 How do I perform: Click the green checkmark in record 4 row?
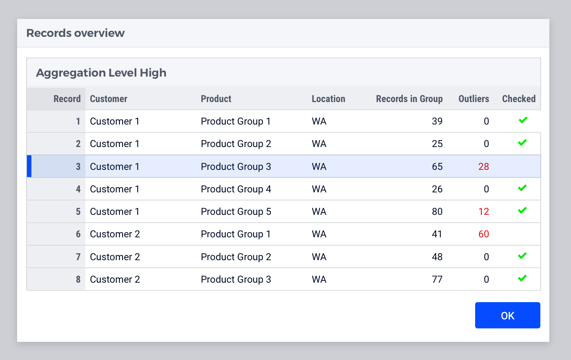[x=522, y=188]
